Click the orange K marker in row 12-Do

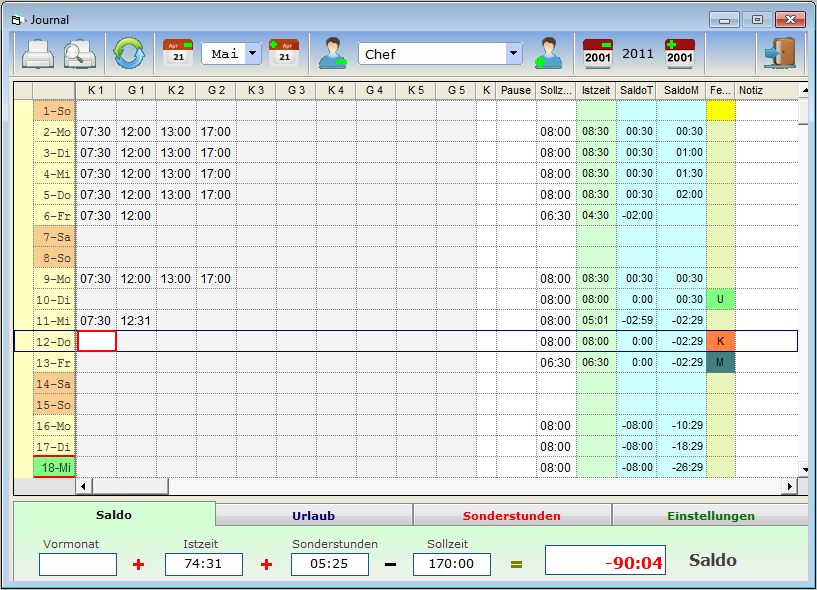(x=721, y=341)
